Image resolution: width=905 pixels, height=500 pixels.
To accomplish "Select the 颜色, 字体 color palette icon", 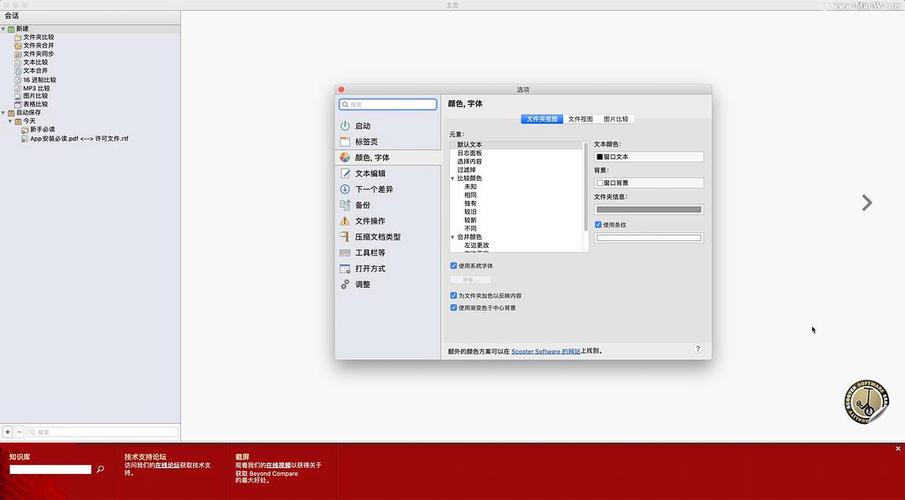I will (x=345, y=157).
